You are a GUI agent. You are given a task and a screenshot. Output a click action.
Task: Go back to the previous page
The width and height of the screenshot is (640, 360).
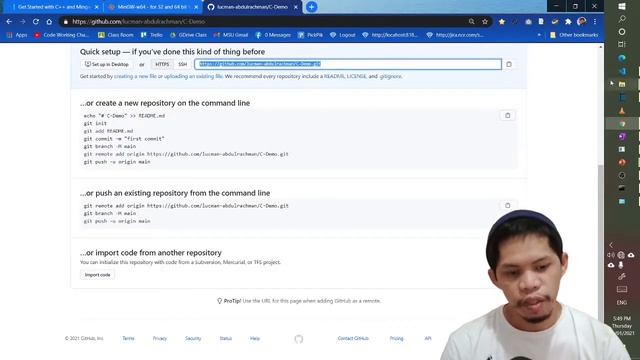[x=9, y=21]
